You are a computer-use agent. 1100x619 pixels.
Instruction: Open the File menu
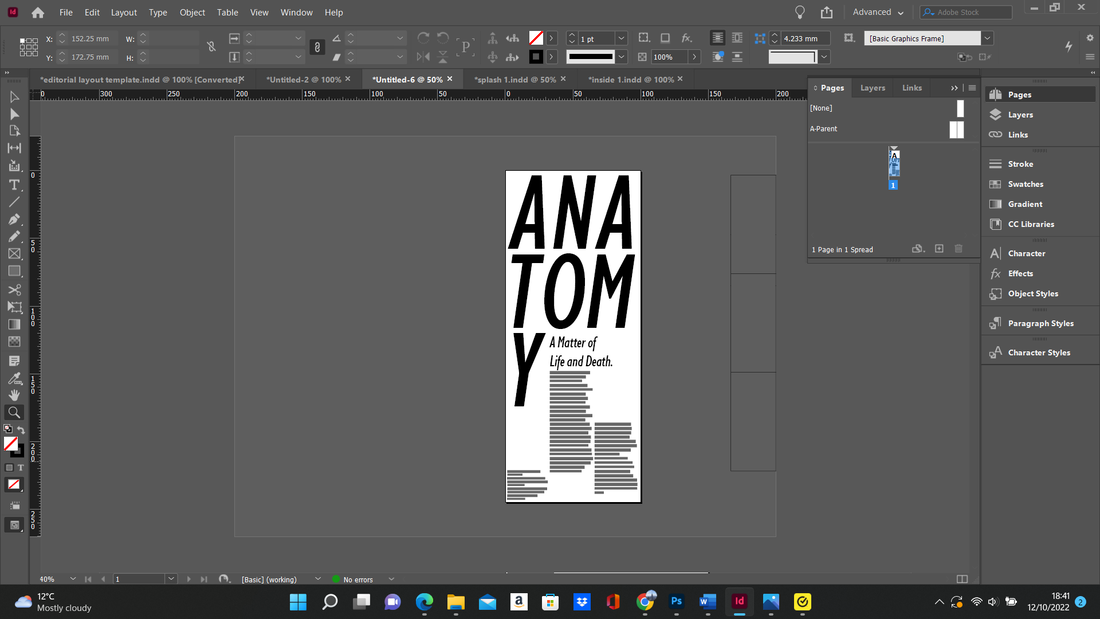point(66,12)
